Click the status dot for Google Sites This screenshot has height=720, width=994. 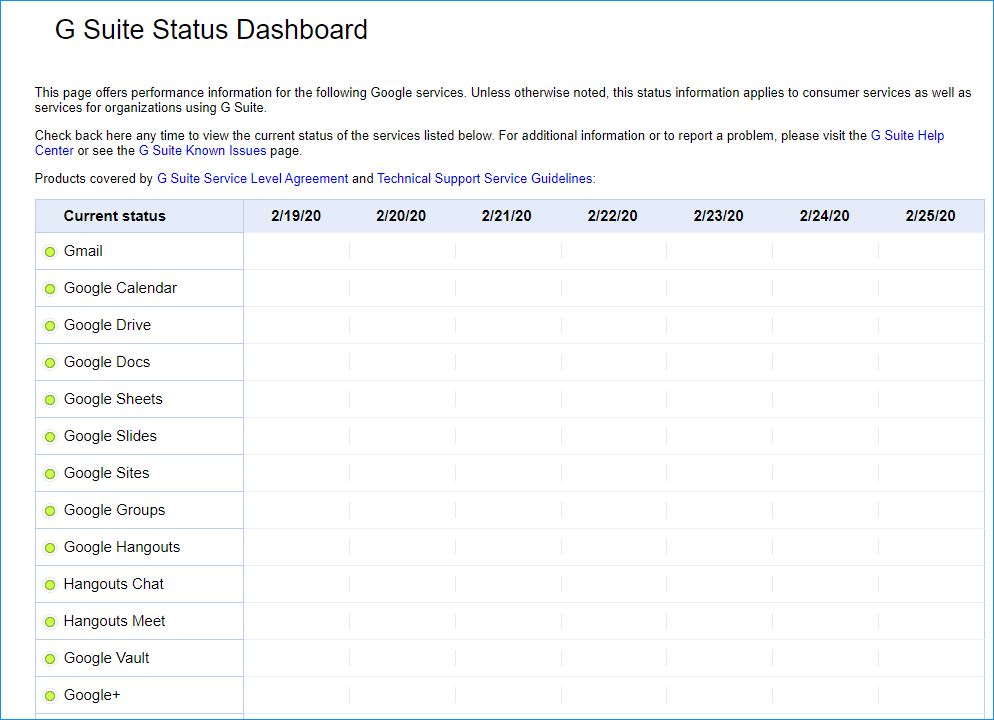coord(50,474)
